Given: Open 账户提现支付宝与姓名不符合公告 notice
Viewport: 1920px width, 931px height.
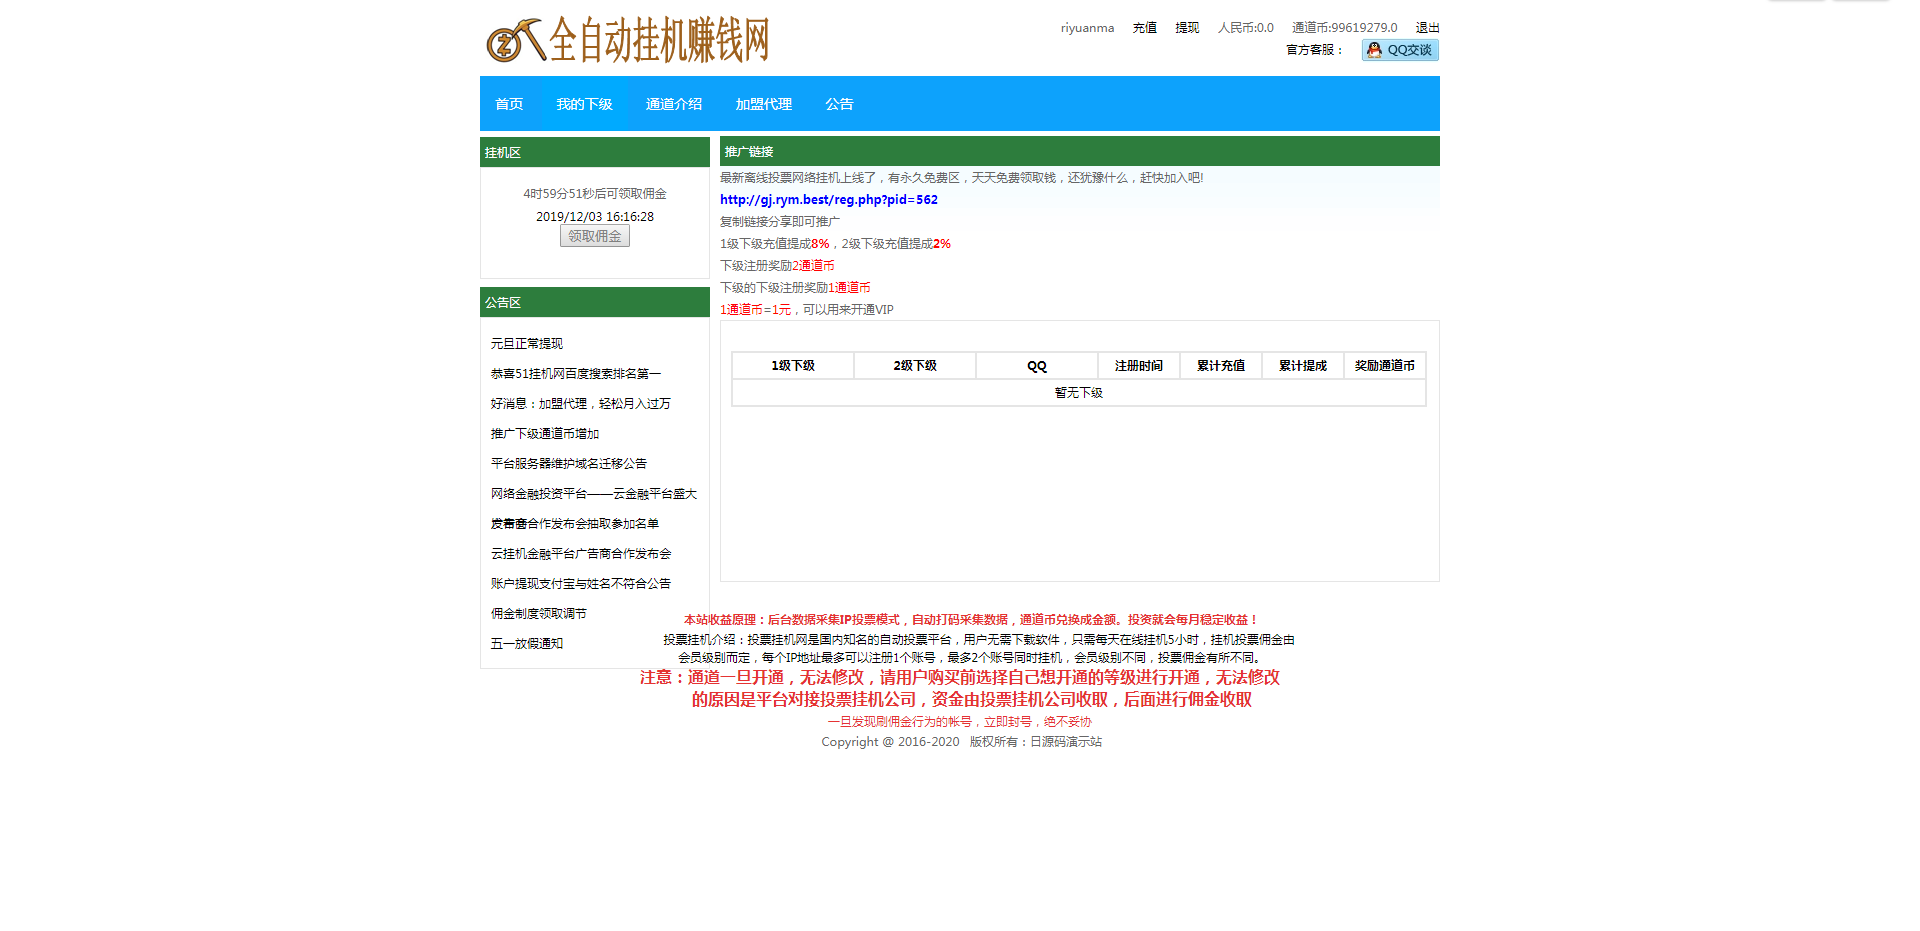Looking at the screenshot, I should [x=580, y=584].
